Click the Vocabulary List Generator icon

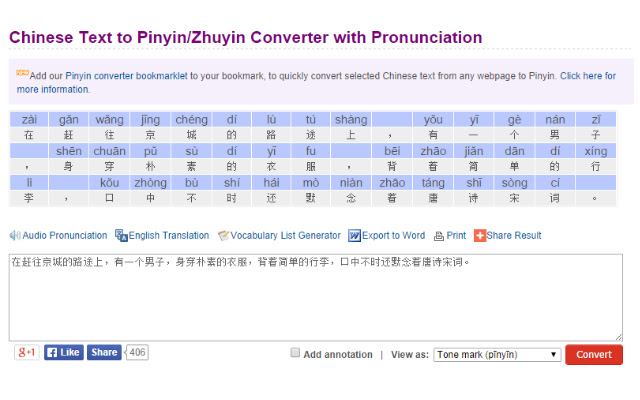[224, 236]
